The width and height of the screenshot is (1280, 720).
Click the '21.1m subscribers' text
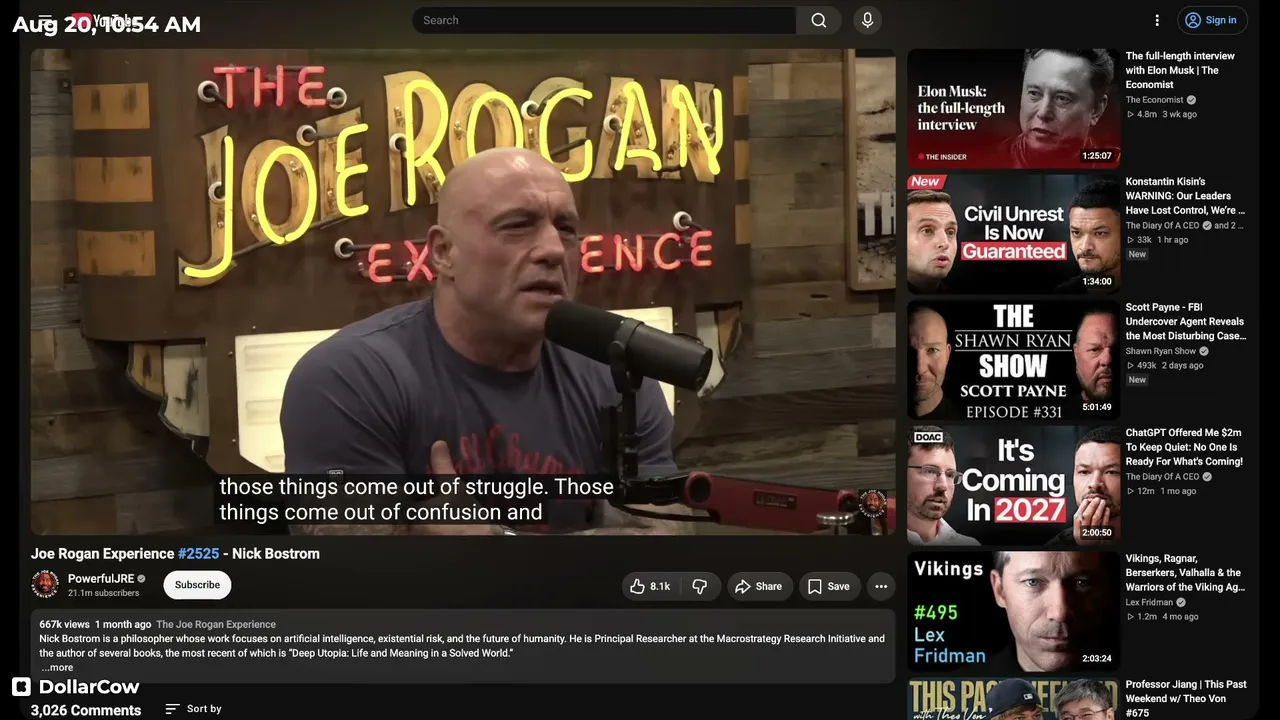[103, 593]
